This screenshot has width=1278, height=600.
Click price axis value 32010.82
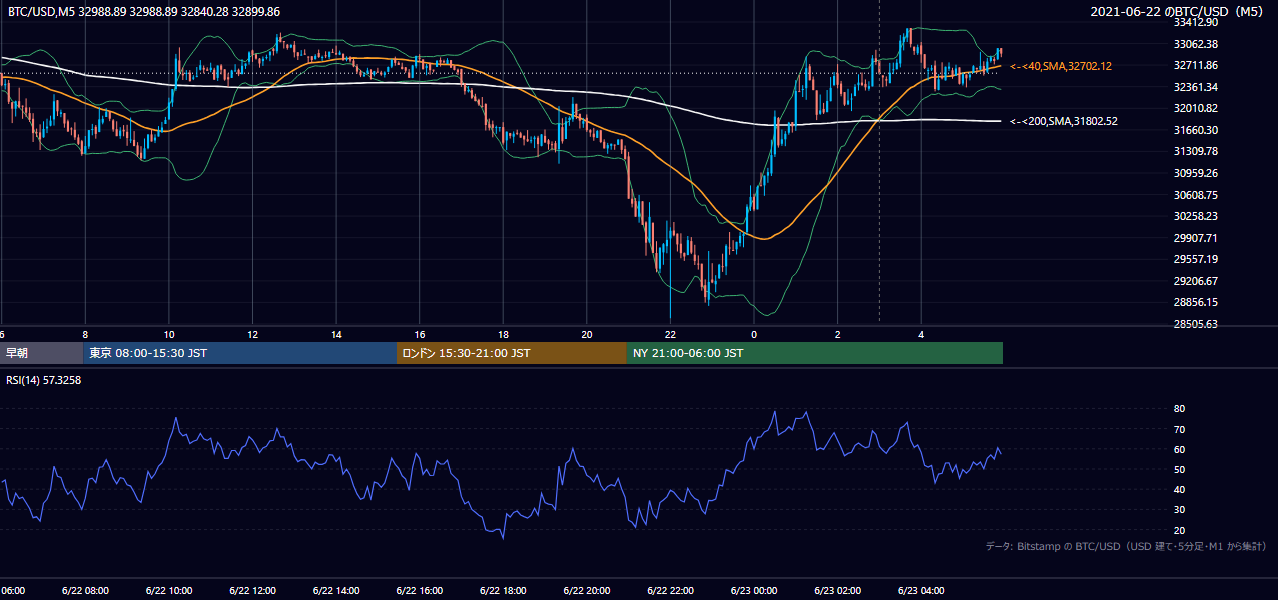pyautogui.click(x=1195, y=108)
